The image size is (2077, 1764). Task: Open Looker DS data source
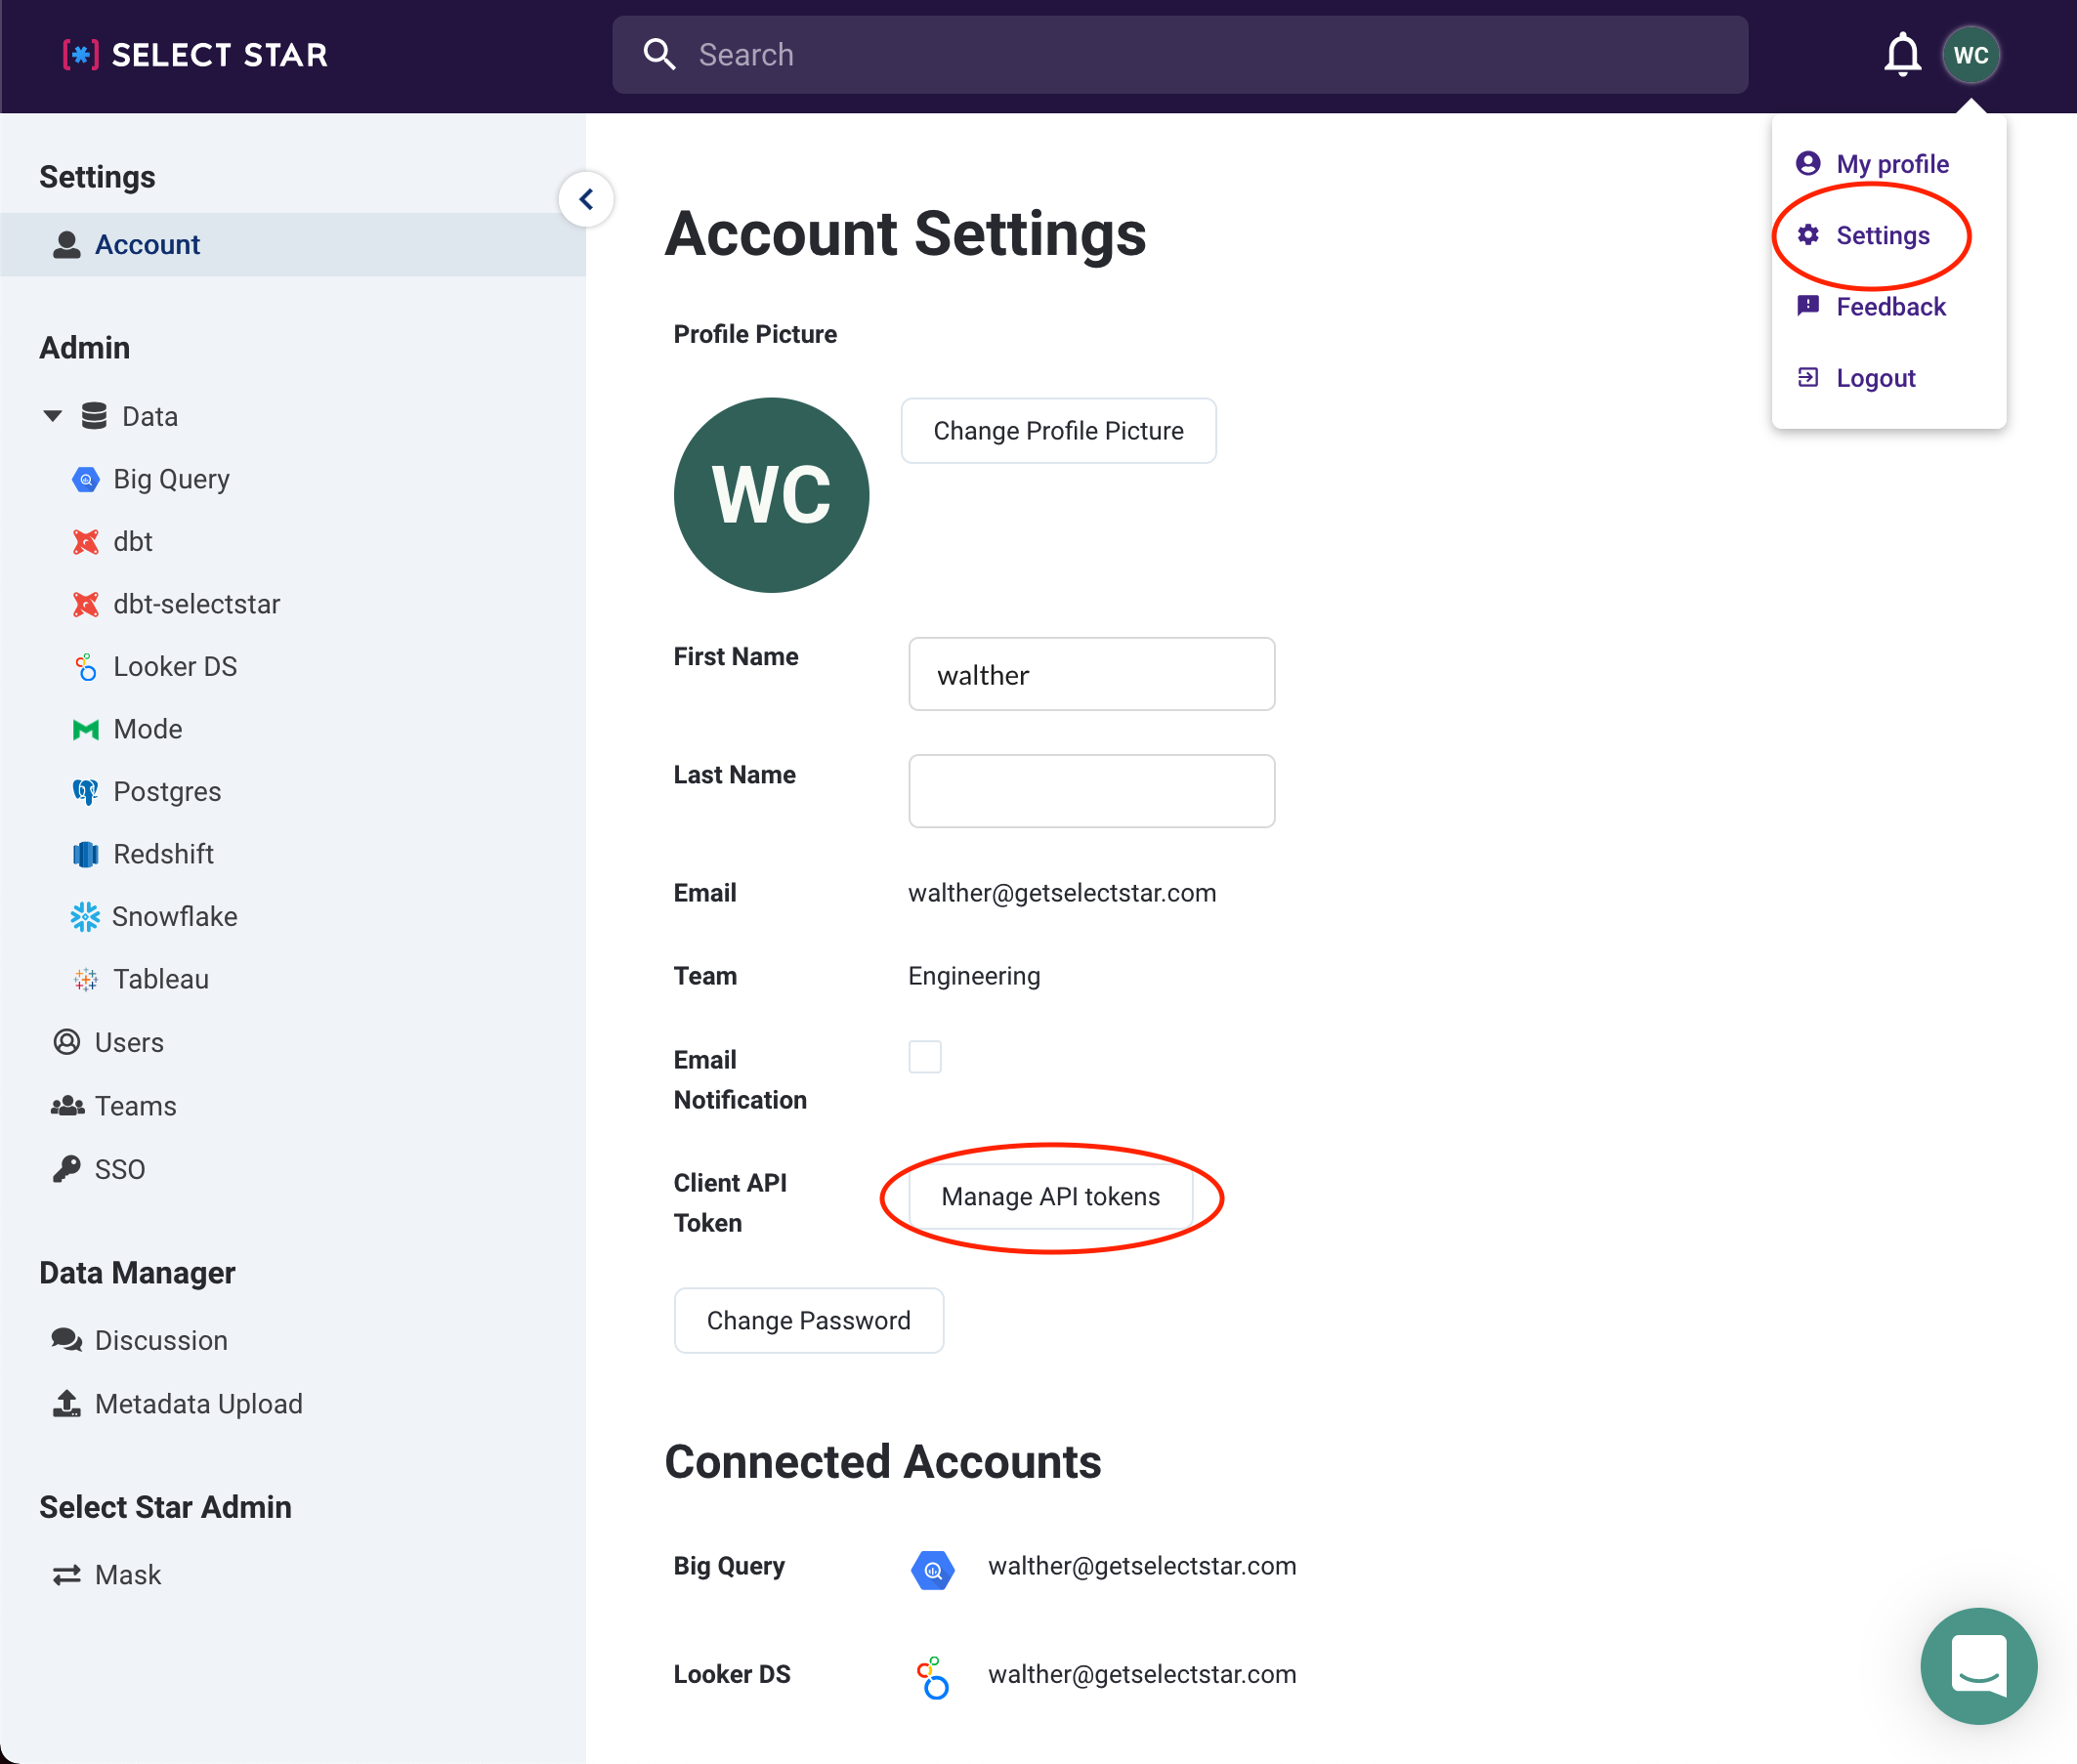click(175, 667)
